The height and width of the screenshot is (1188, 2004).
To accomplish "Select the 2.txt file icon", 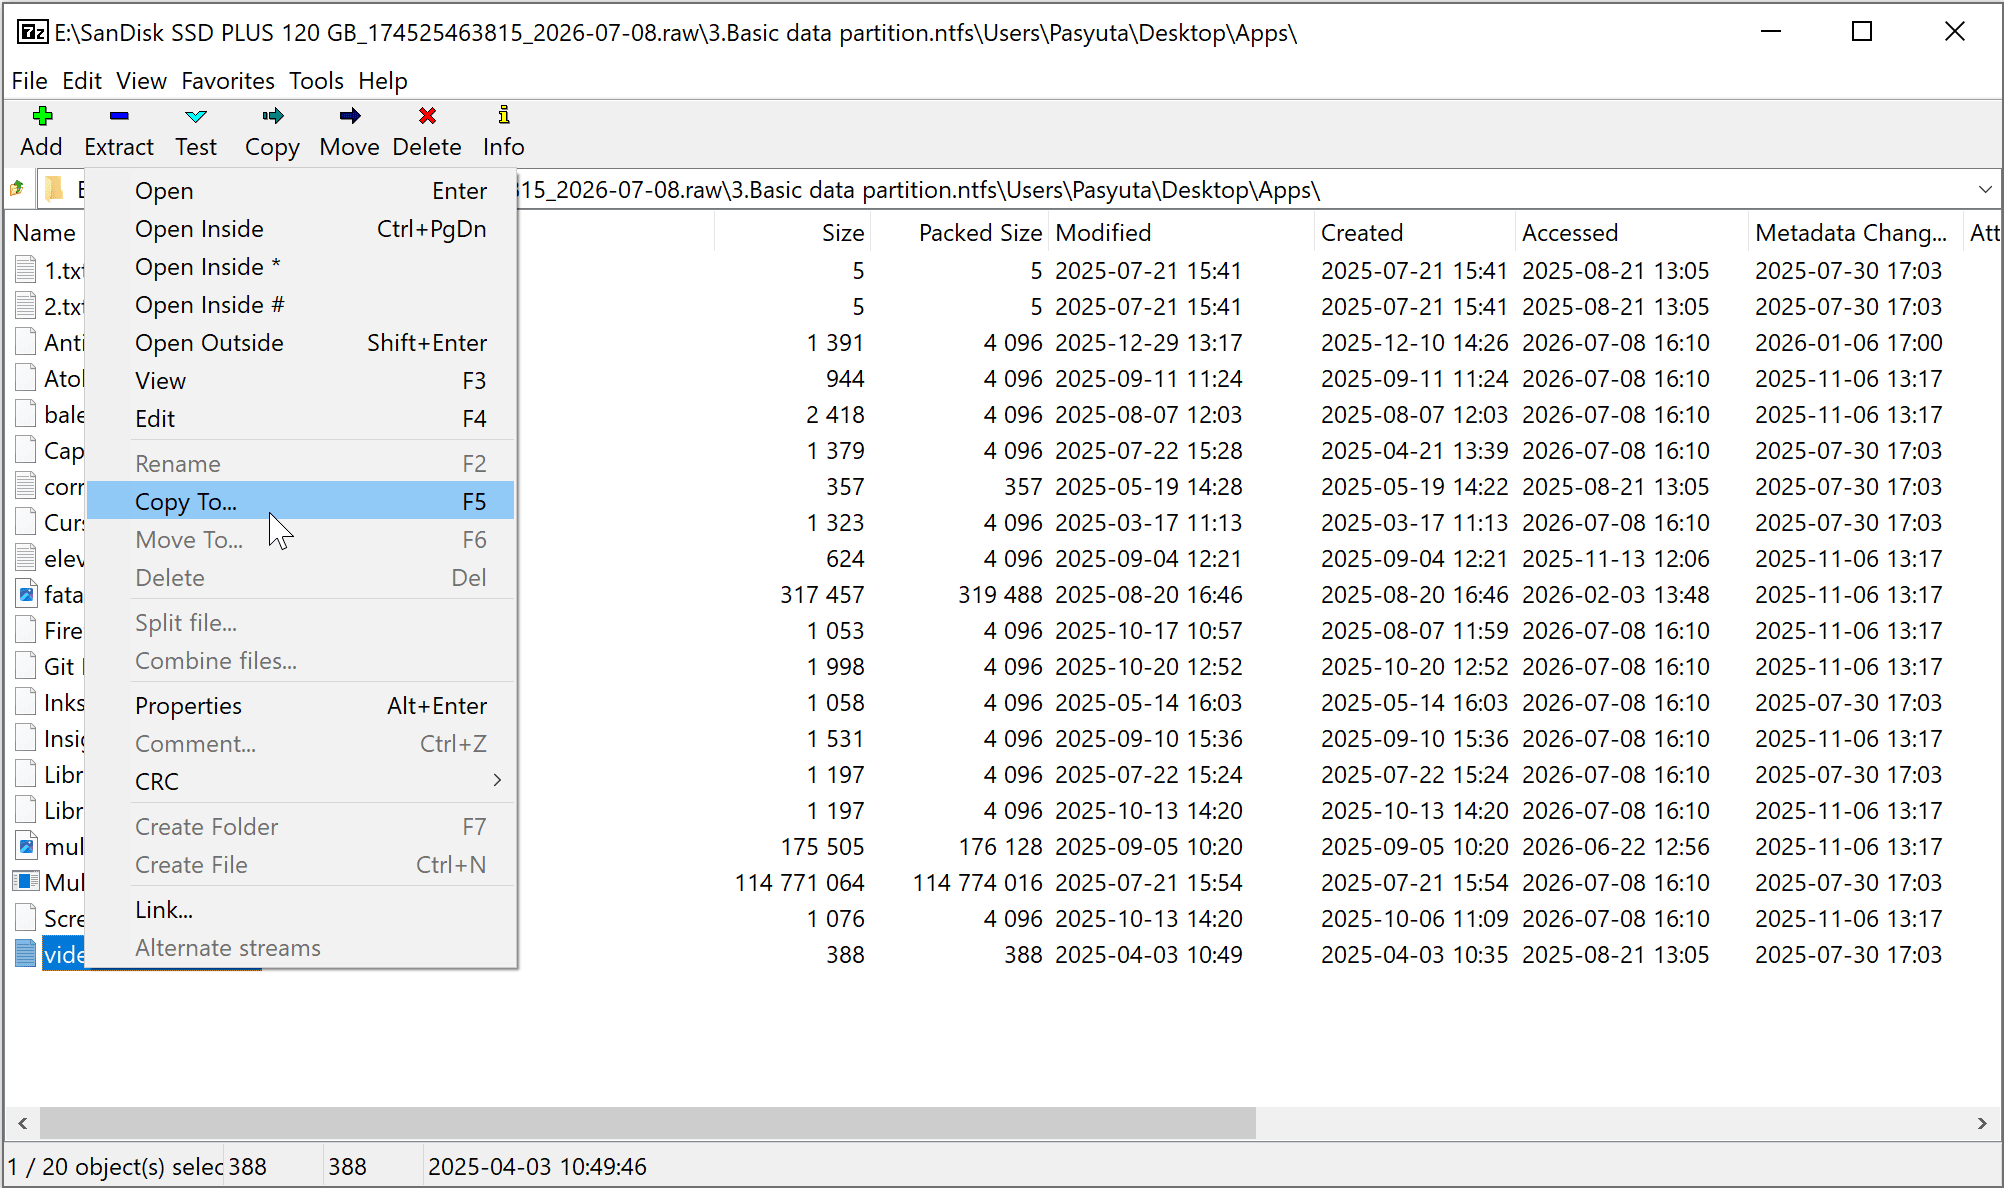I will pyautogui.click(x=26, y=306).
